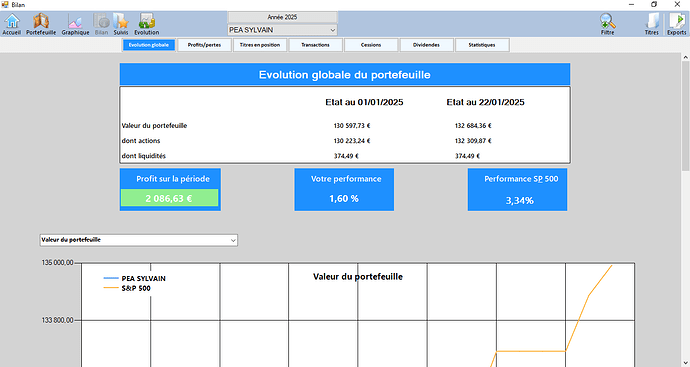Select the Suivis star icon
The height and width of the screenshot is (367, 690).
click(x=121, y=24)
